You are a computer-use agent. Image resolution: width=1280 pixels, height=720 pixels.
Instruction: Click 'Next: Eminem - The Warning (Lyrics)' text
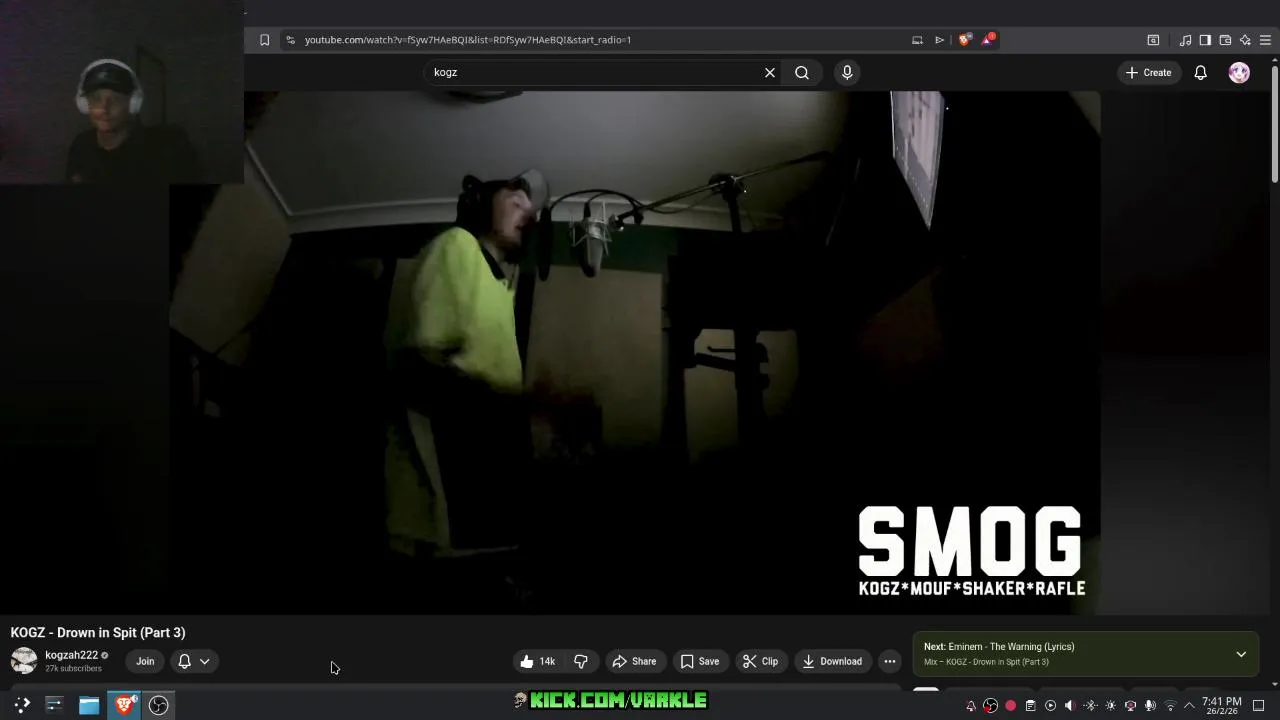(999, 647)
